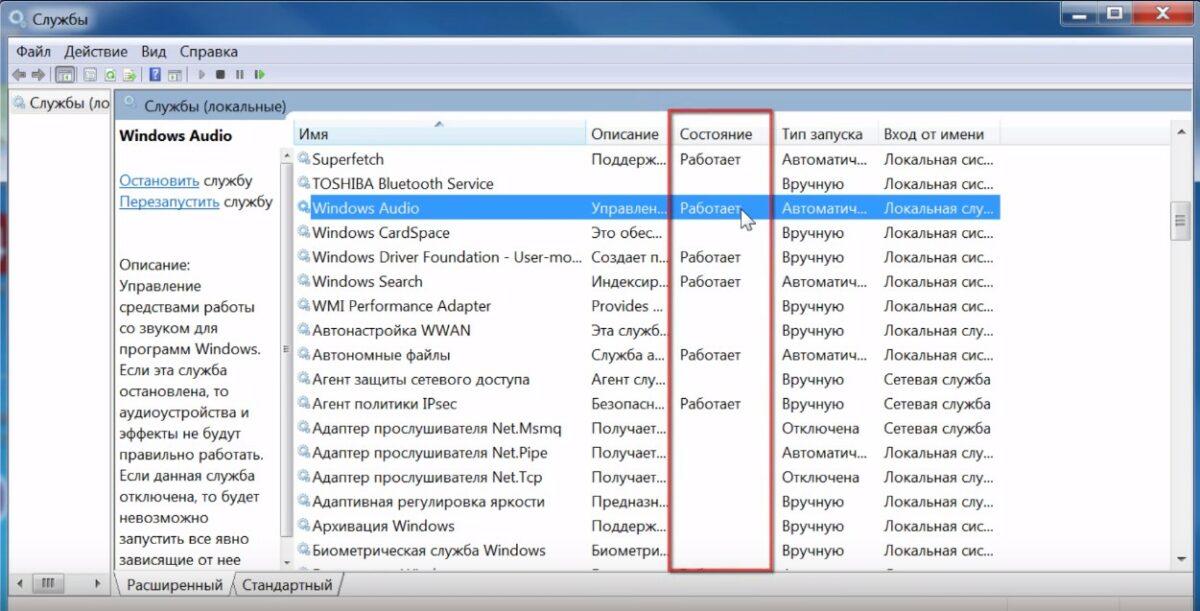Click the Службы icon in the title bar
Viewport: 1200px width, 611px height.
click(x=17, y=18)
